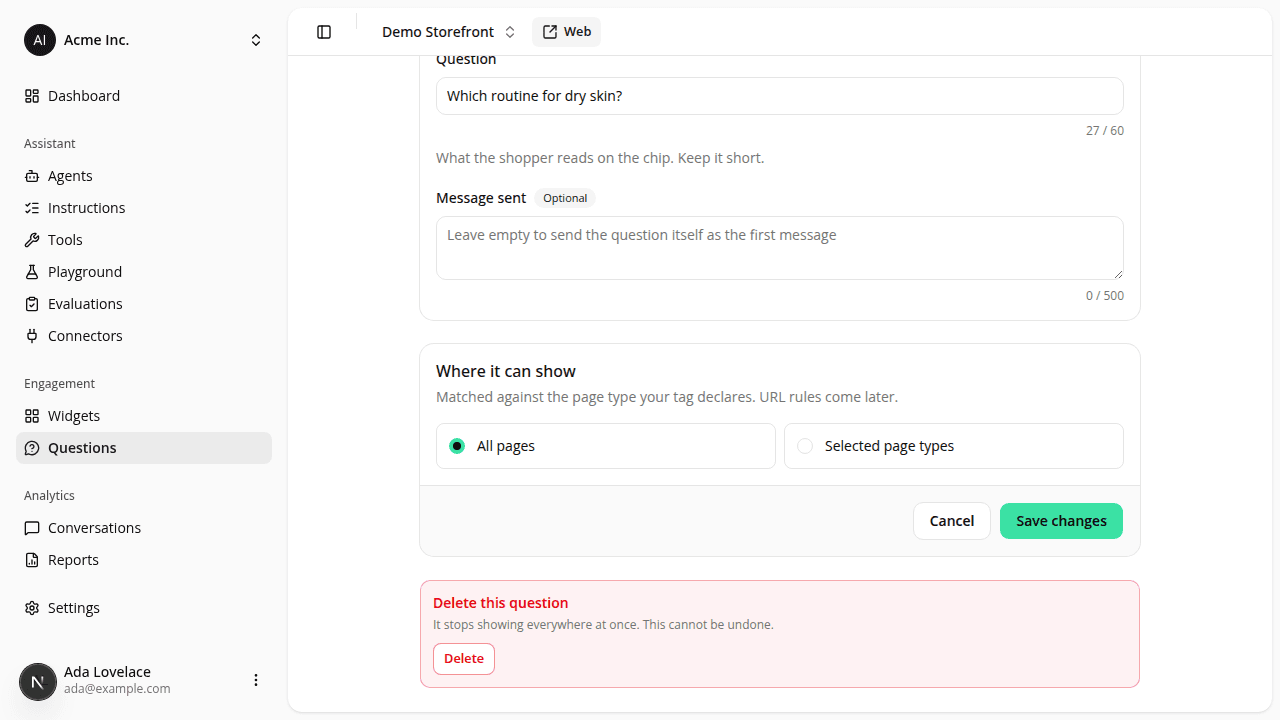Click the Save changes button
This screenshot has width=1280, height=720.
[x=1061, y=521]
